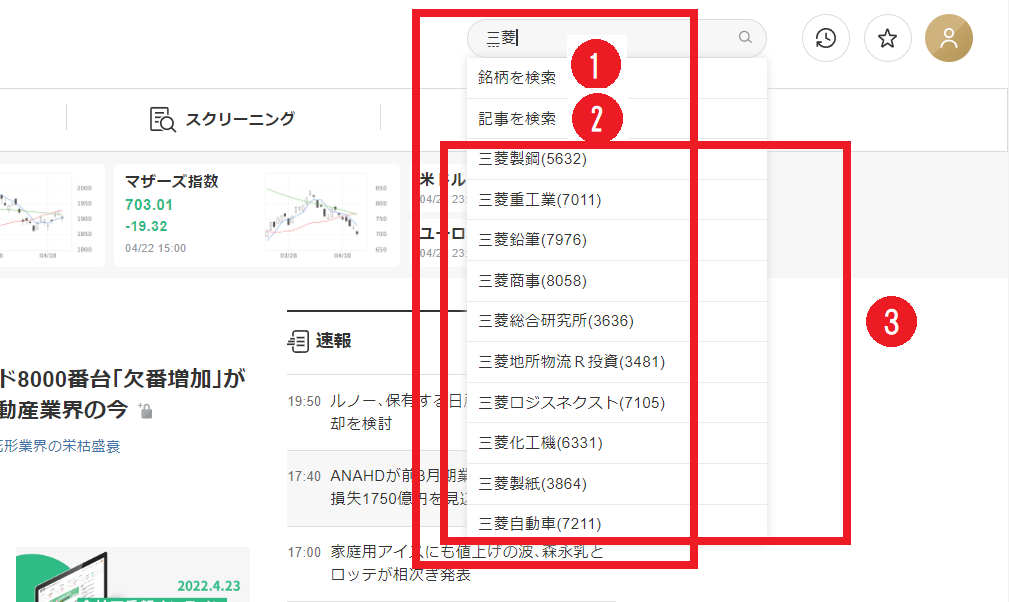Viewport: 1009px width, 602px height.
Task: Click the スクリーニング document search icon
Action: [x=162, y=119]
